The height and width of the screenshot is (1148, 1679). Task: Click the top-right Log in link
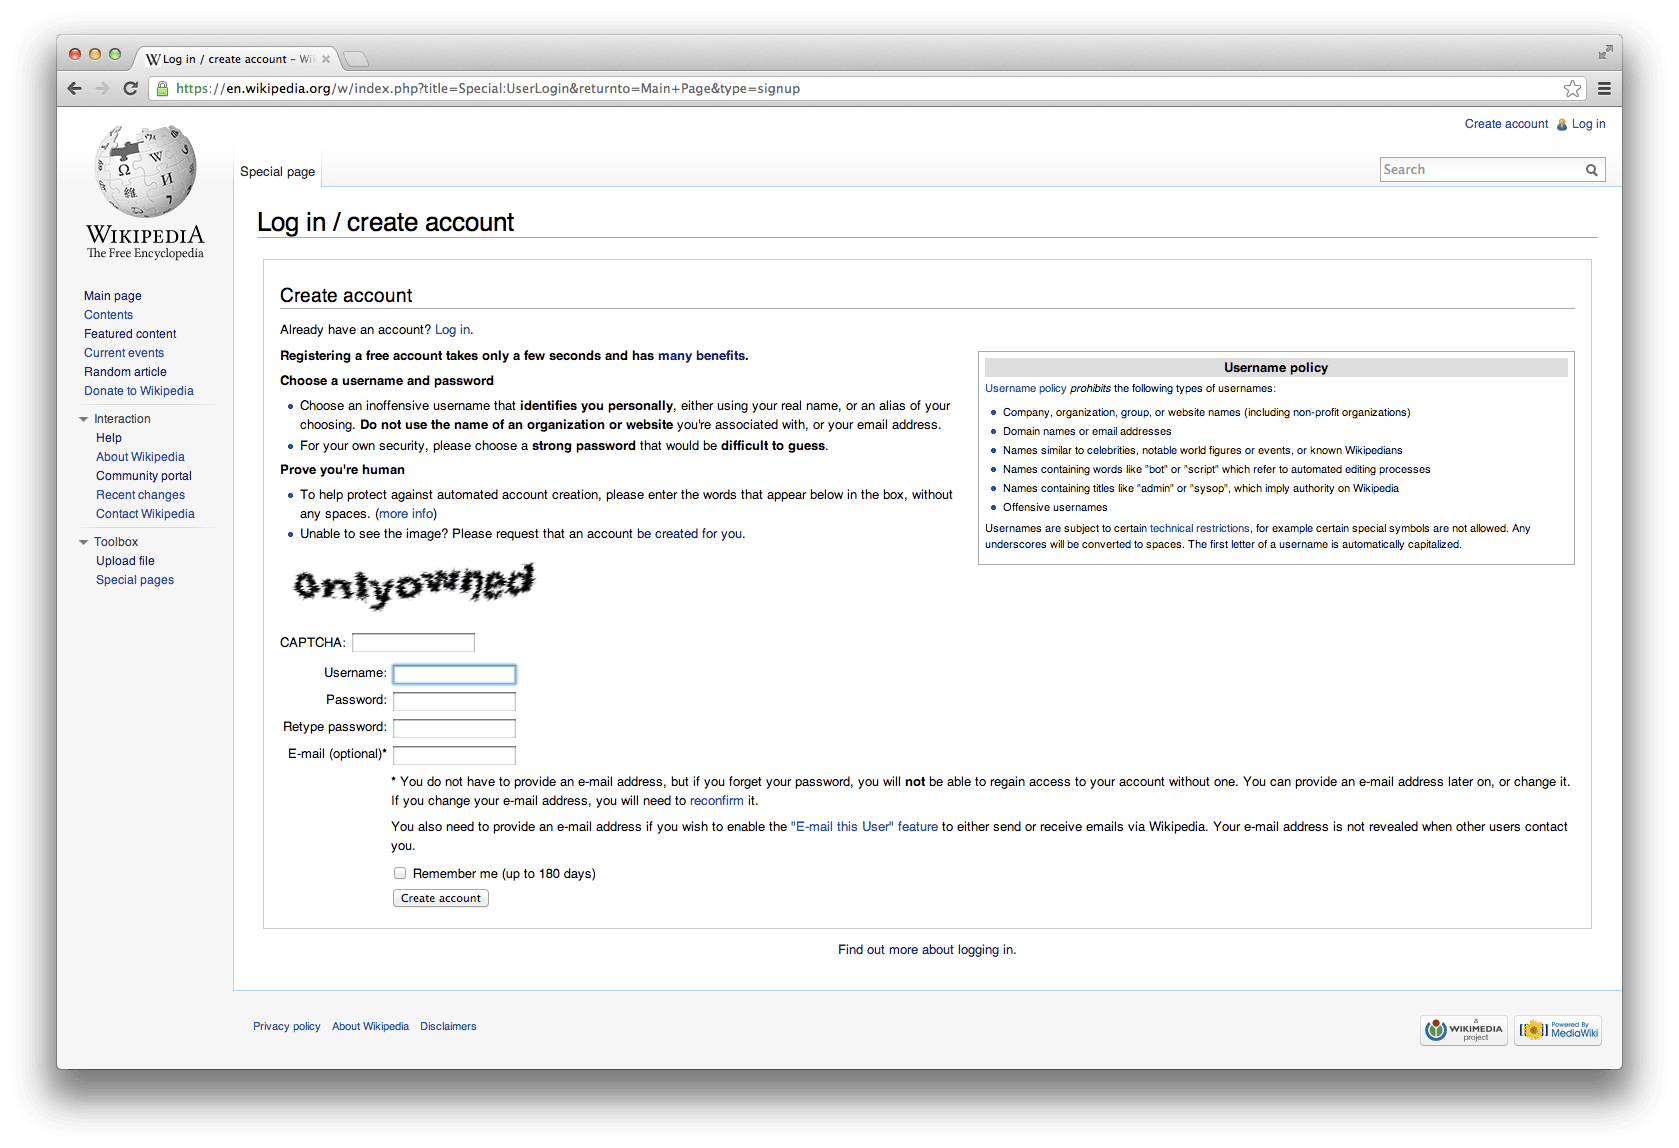tap(1588, 124)
